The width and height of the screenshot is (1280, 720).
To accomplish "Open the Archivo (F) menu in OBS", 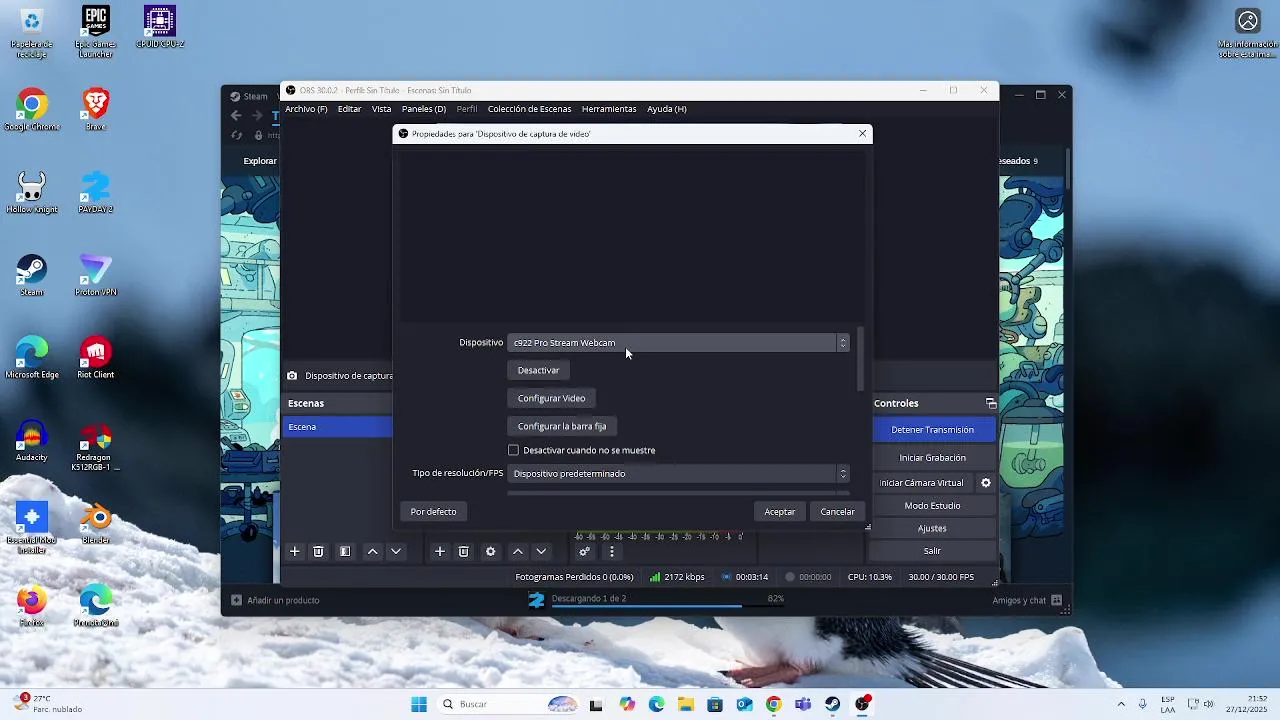I will pyautogui.click(x=306, y=109).
